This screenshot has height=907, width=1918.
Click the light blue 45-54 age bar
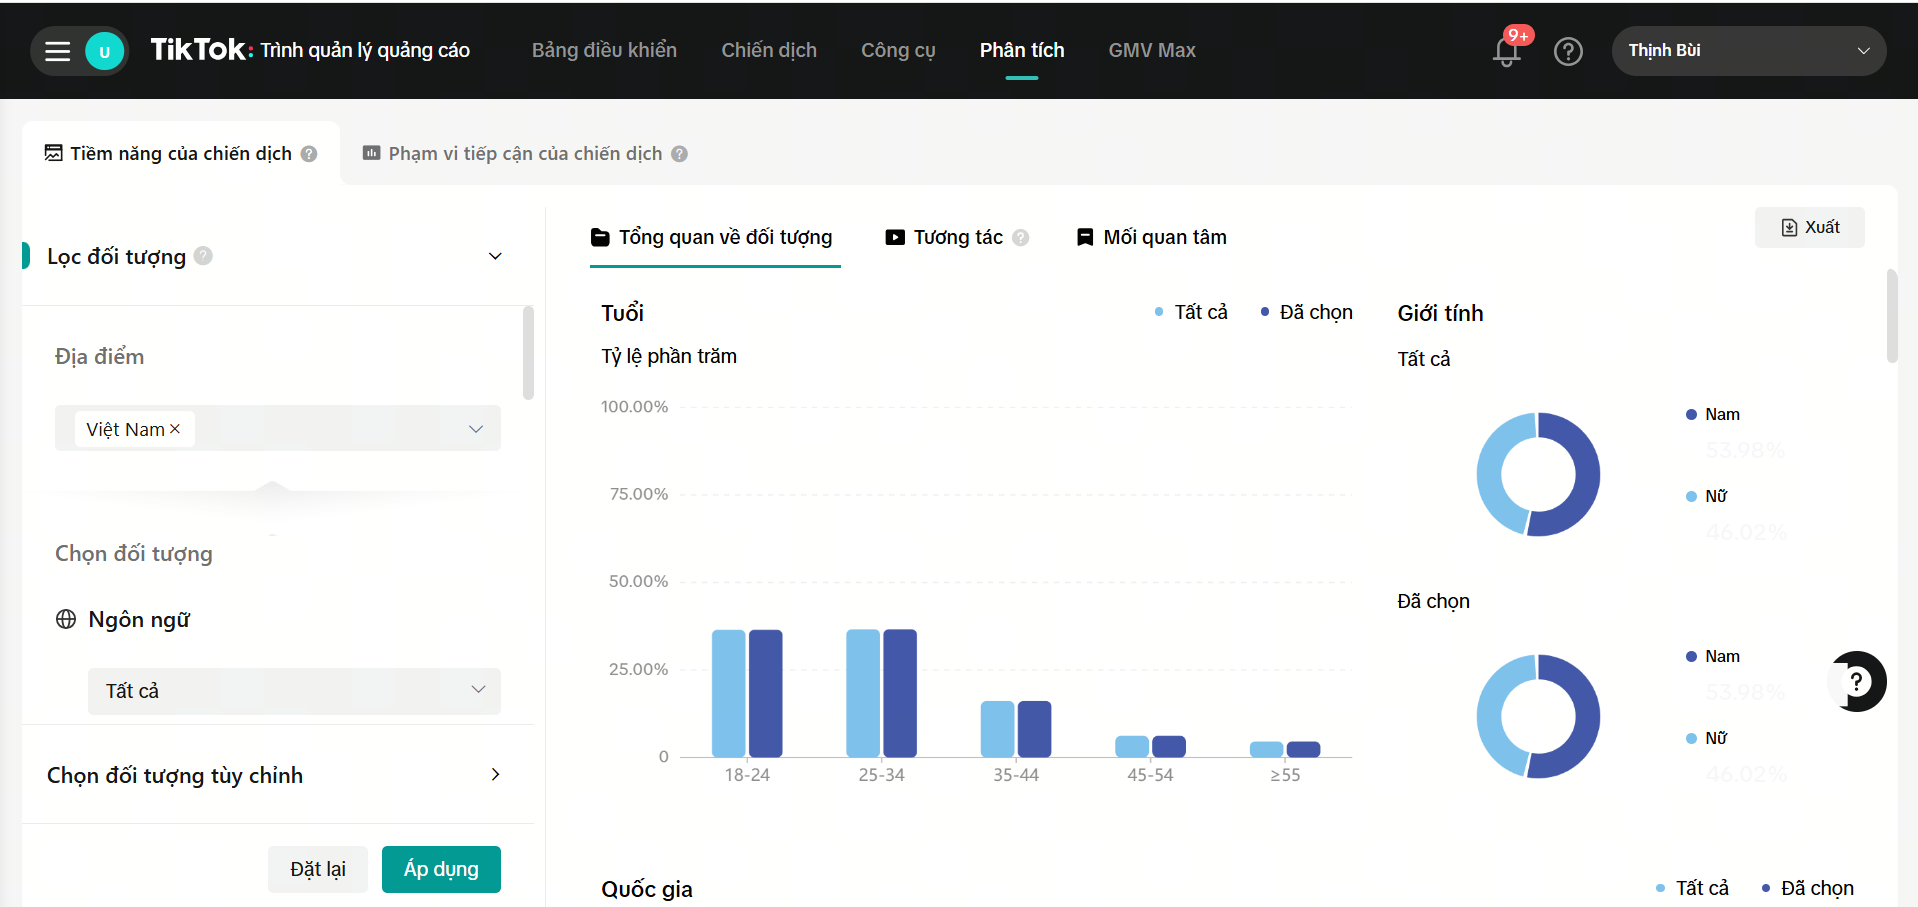pos(1132,747)
